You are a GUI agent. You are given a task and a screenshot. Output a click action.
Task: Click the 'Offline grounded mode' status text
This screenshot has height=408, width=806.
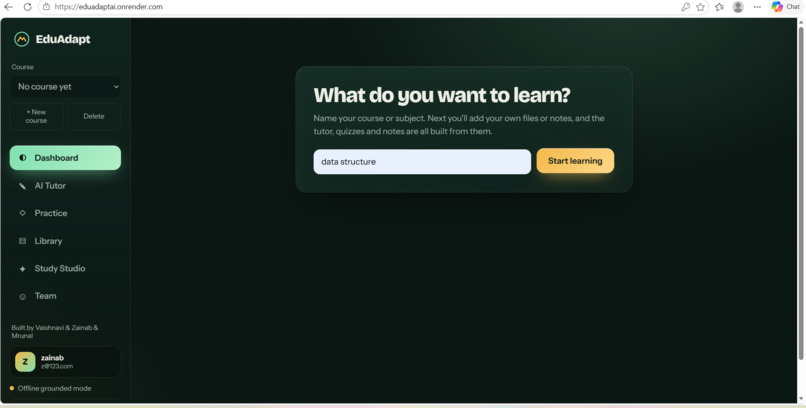[x=54, y=388]
